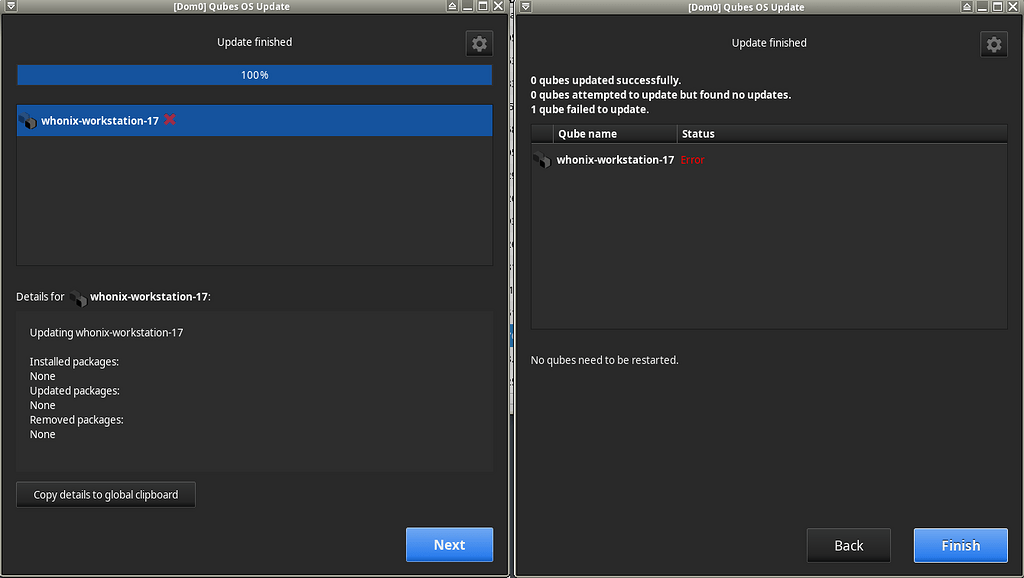The width and height of the screenshot is (1024, 578).
Task: Shade right window using roll-up icon
Action: point(967,7)
